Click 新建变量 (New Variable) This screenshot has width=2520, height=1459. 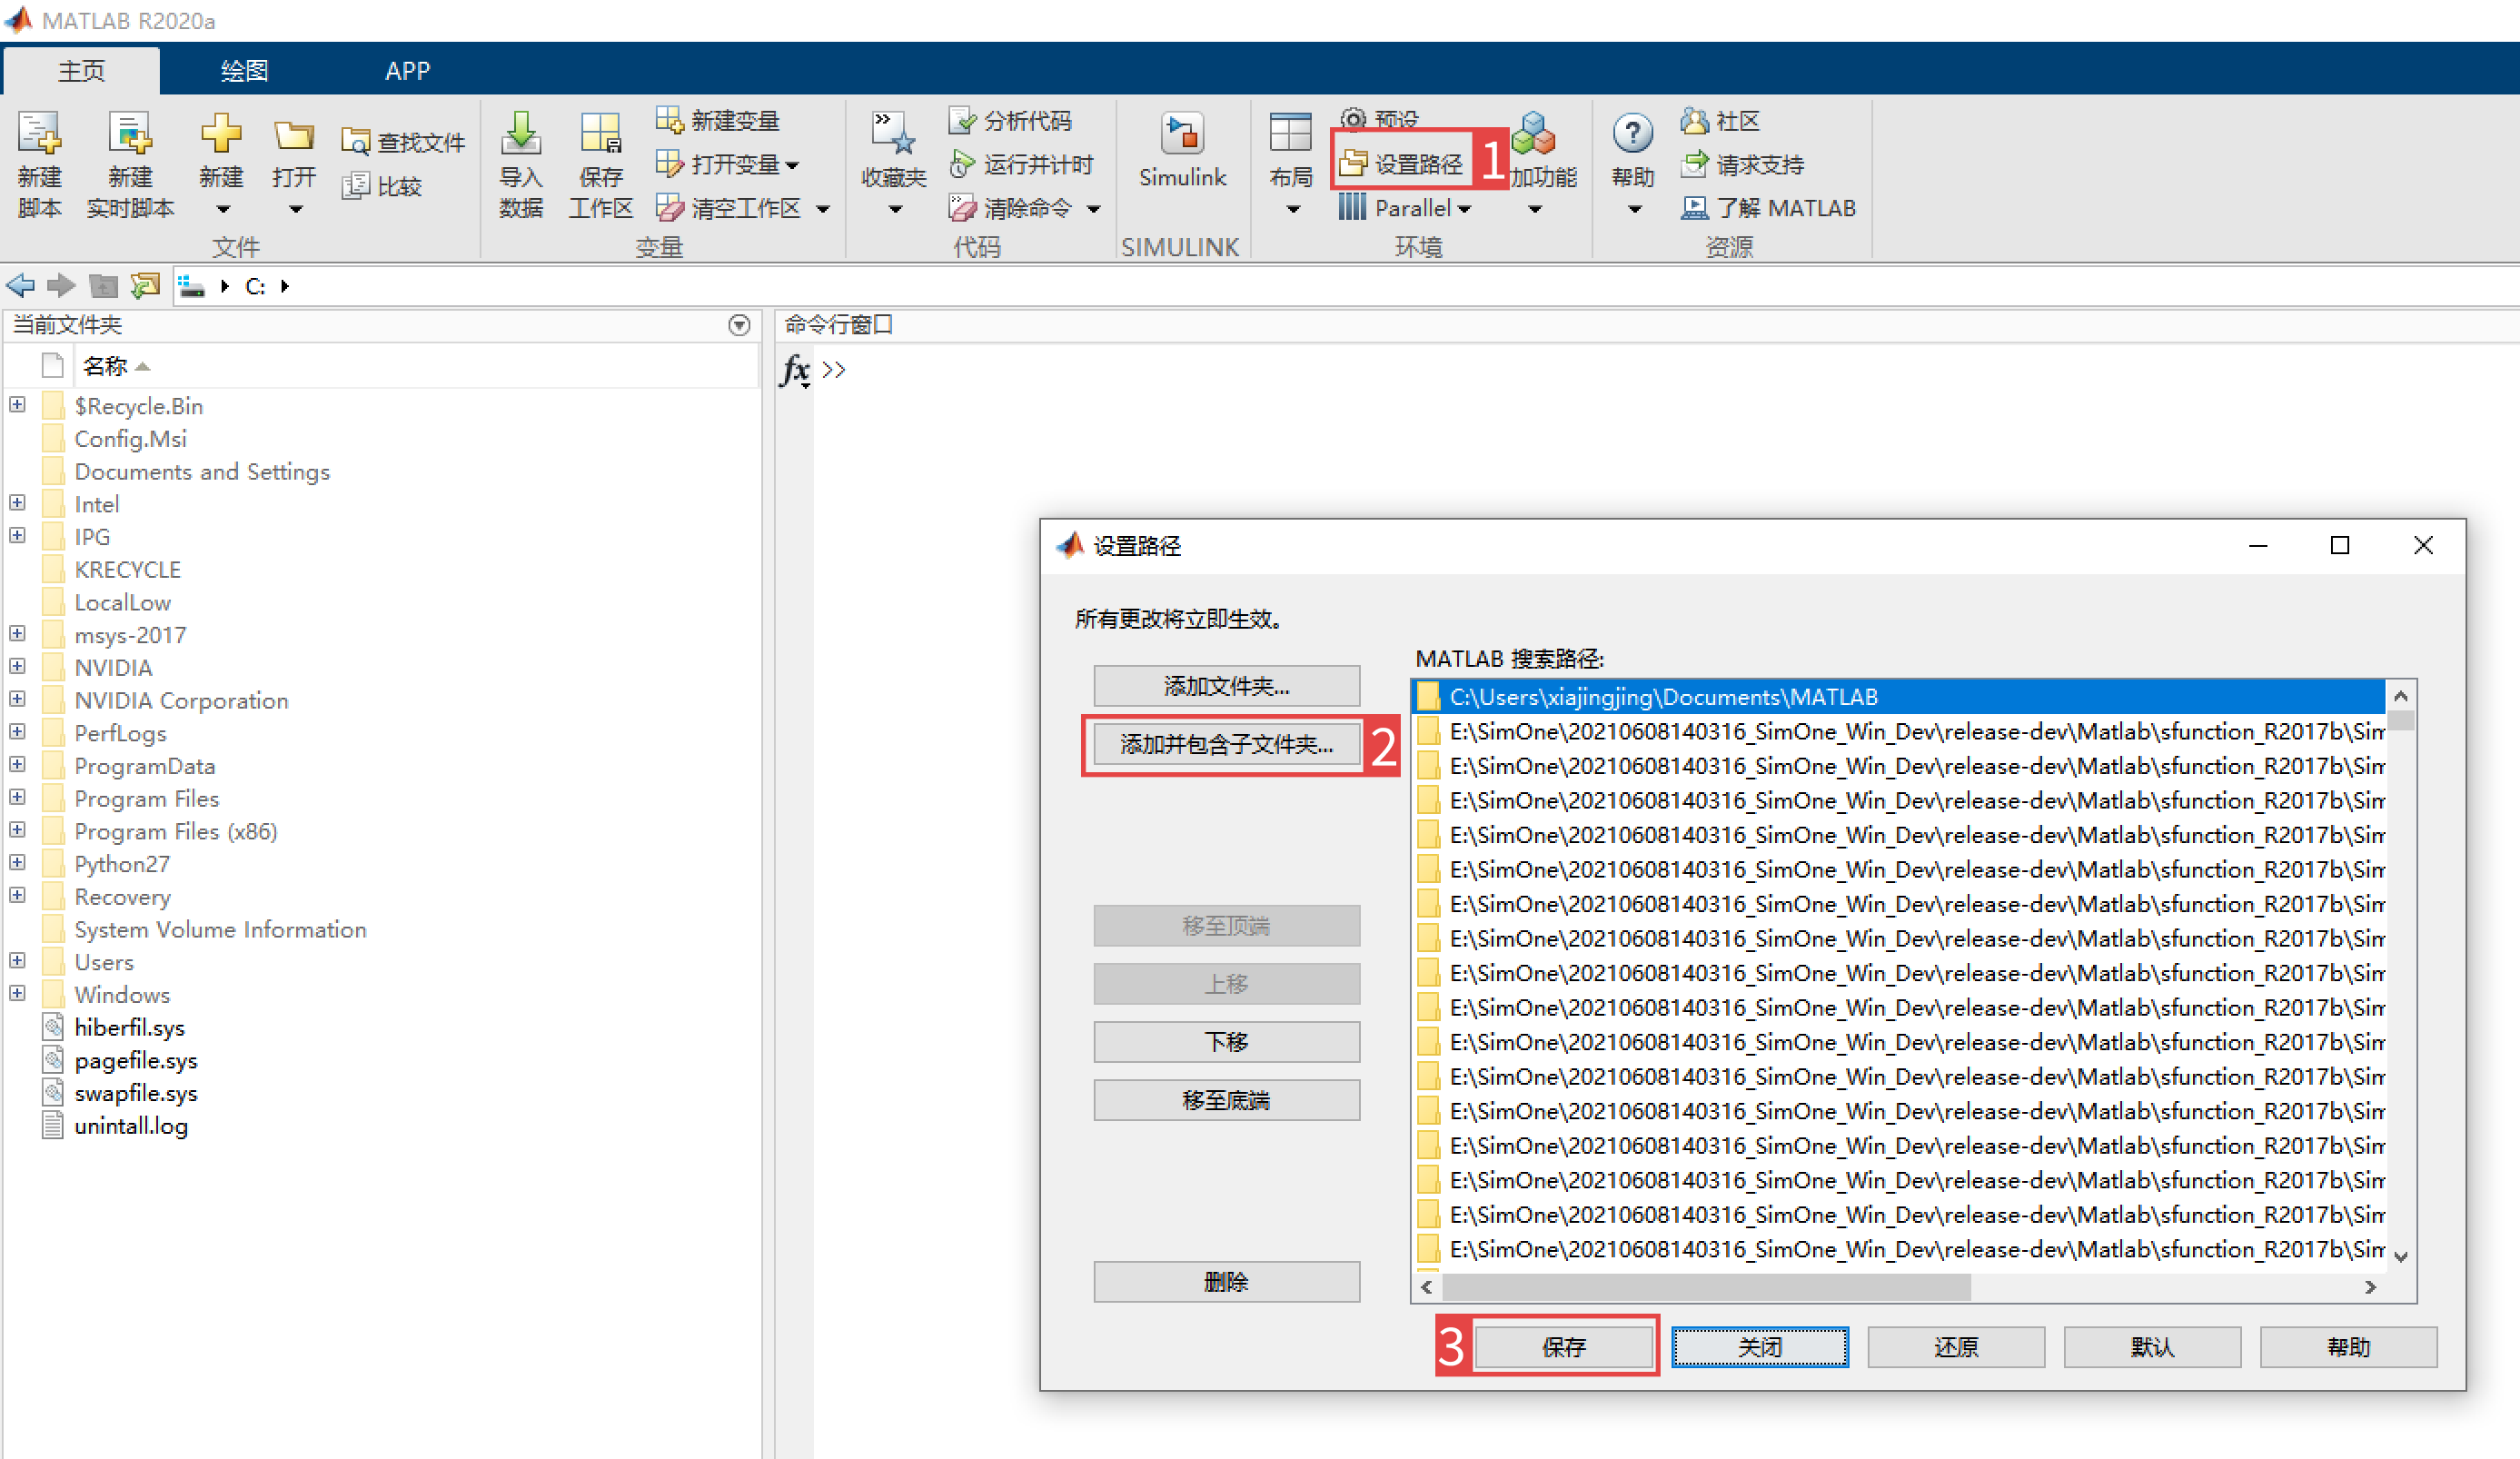pos(717,120)
